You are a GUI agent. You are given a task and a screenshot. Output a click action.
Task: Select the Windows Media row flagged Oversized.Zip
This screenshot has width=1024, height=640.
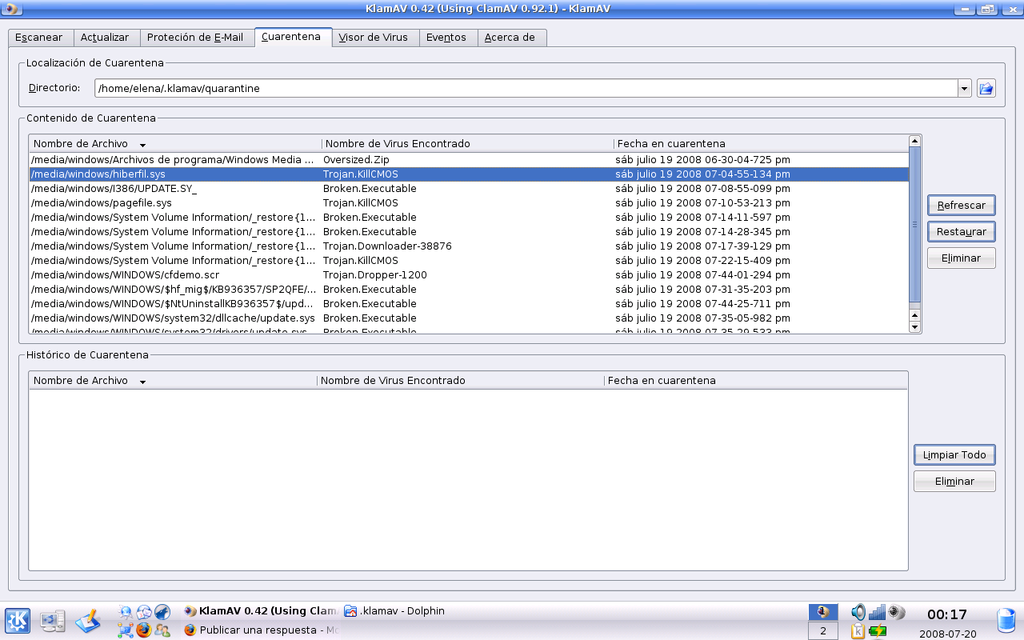click(x=469, y=160)
